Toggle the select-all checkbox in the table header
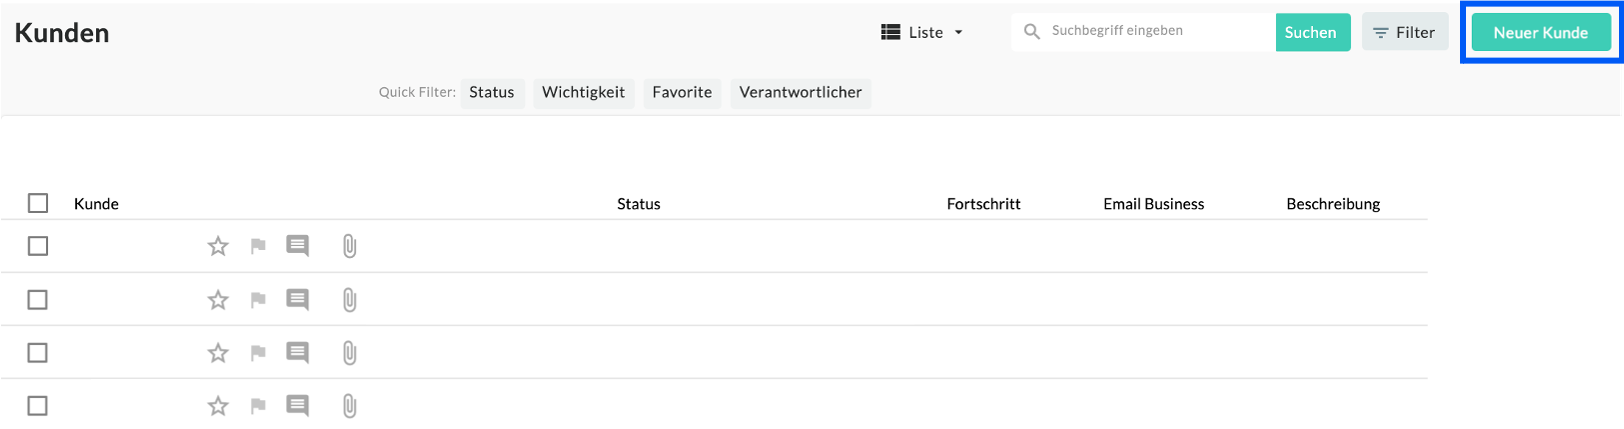 point(38,204)
